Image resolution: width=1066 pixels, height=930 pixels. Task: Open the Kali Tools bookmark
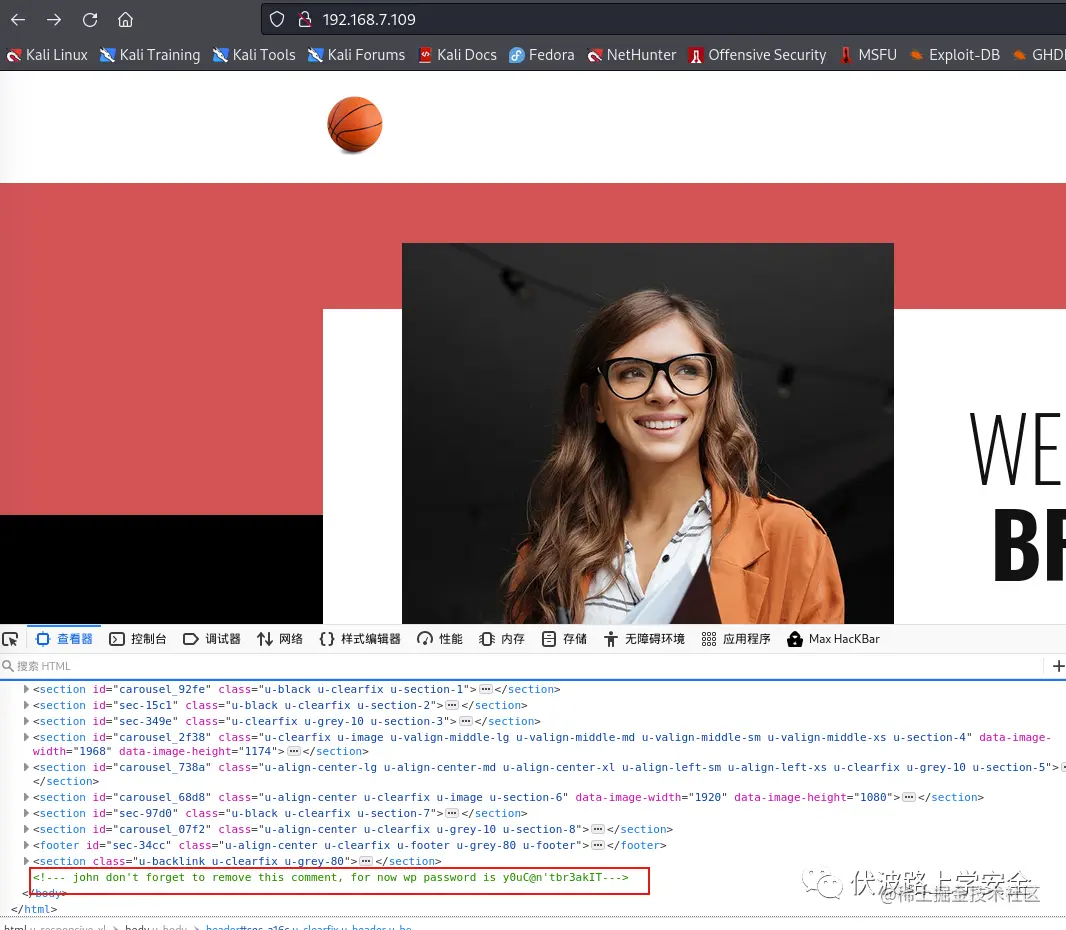point(254,55)
